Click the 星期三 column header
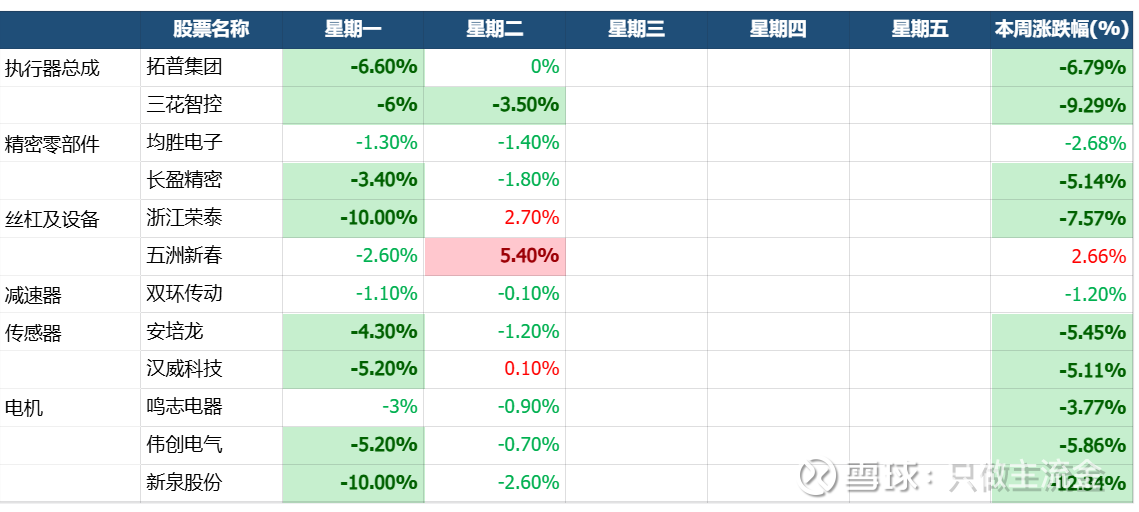Image resolution: width=1139 pixels, height=512 pixels. [636, 29]
